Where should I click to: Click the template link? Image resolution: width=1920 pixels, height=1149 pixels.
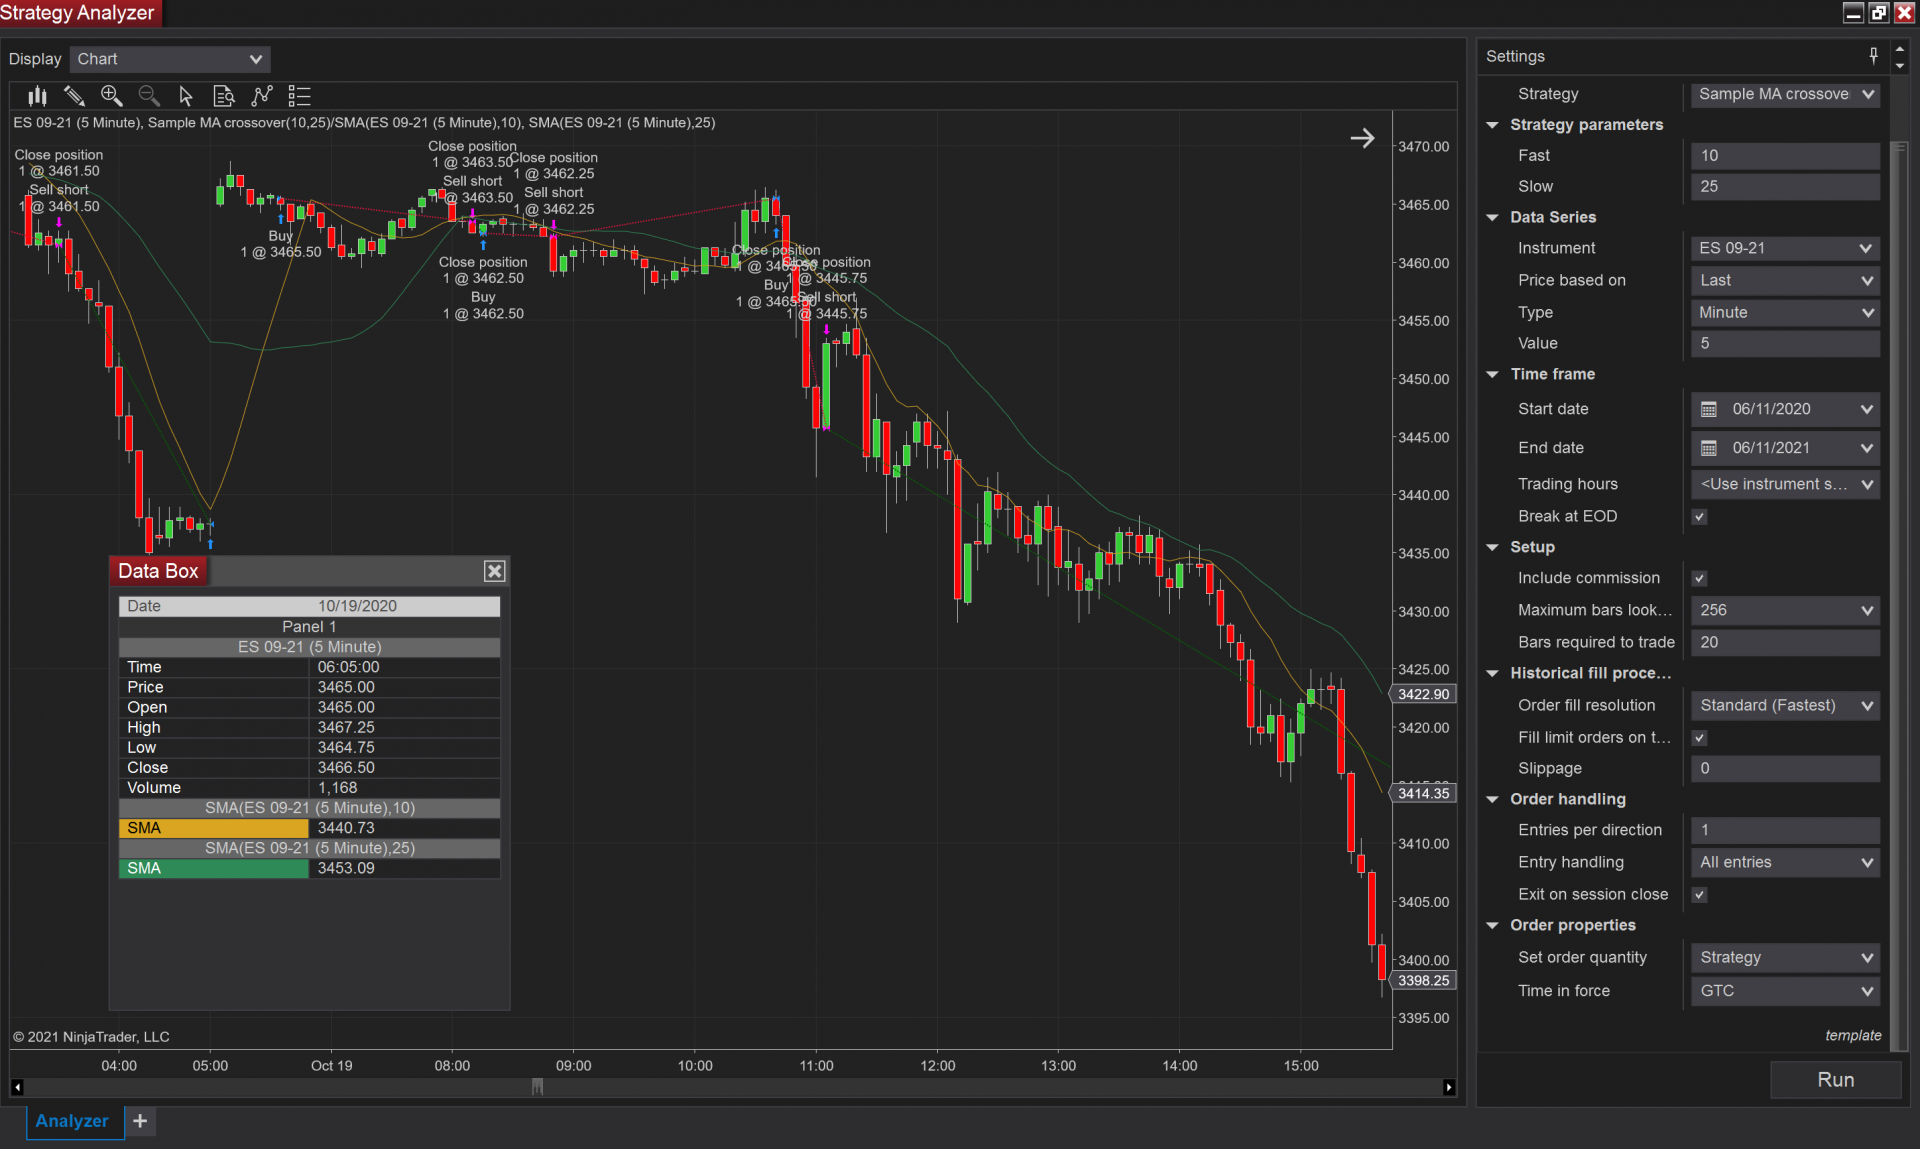(1852, 1036)
